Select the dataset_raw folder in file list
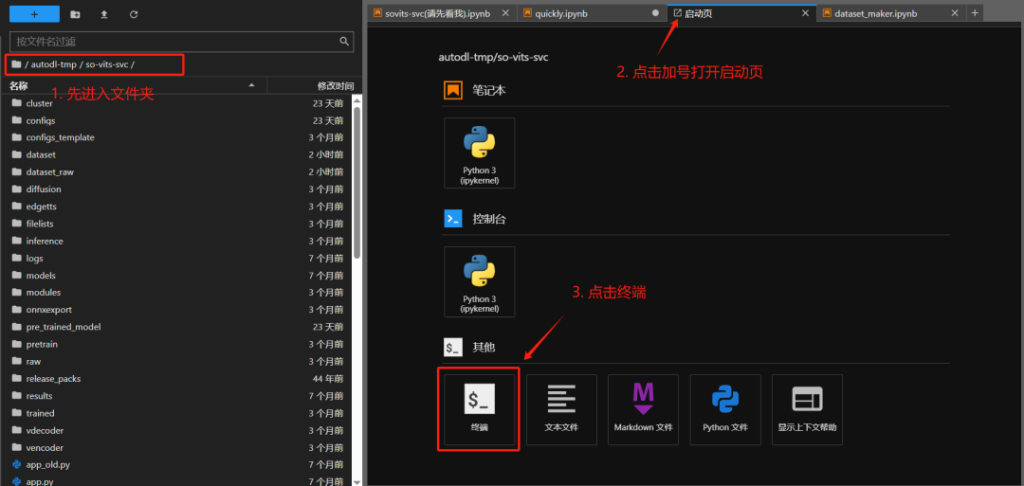This screenshot has height=486, width=1024. point(50,172)
